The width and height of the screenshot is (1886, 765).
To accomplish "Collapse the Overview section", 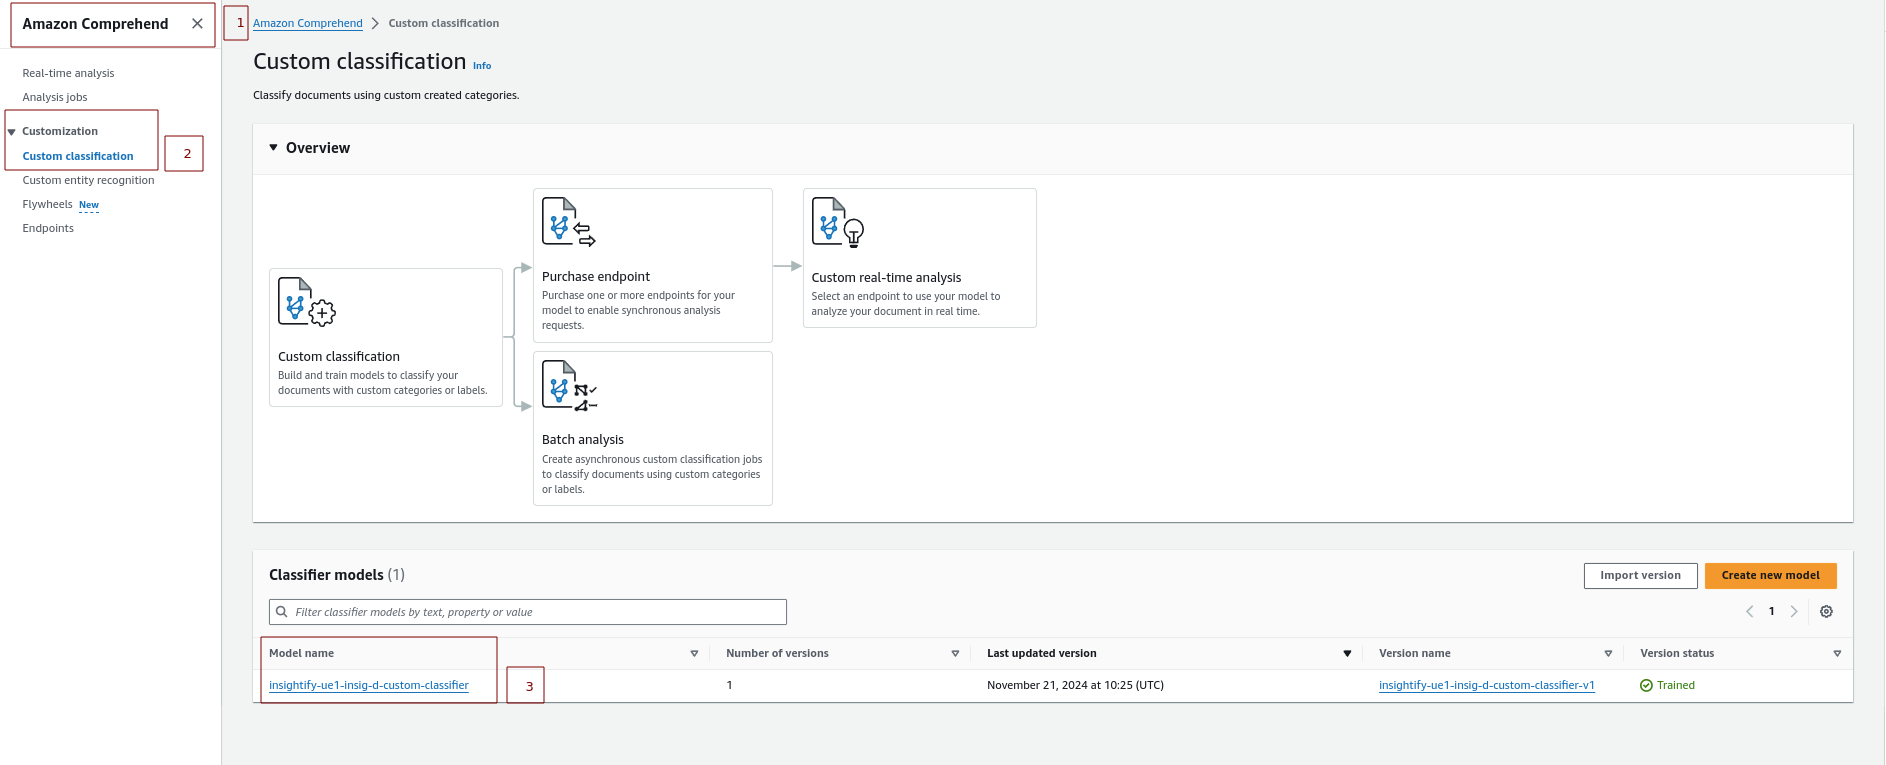I will pyautogui.click(x=273, y=148).
